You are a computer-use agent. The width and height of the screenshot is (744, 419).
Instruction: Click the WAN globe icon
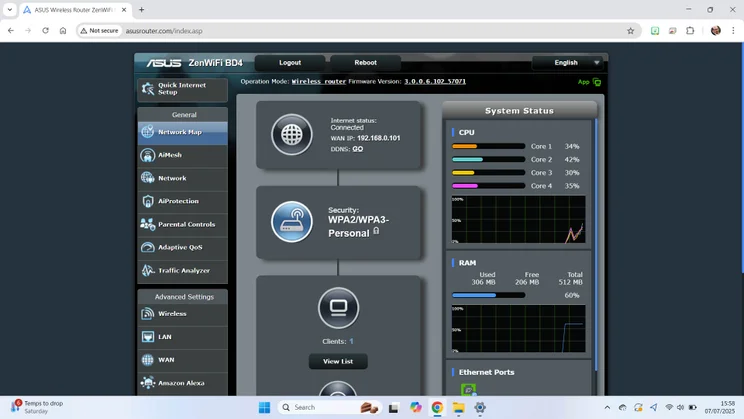tap(148, 360)
